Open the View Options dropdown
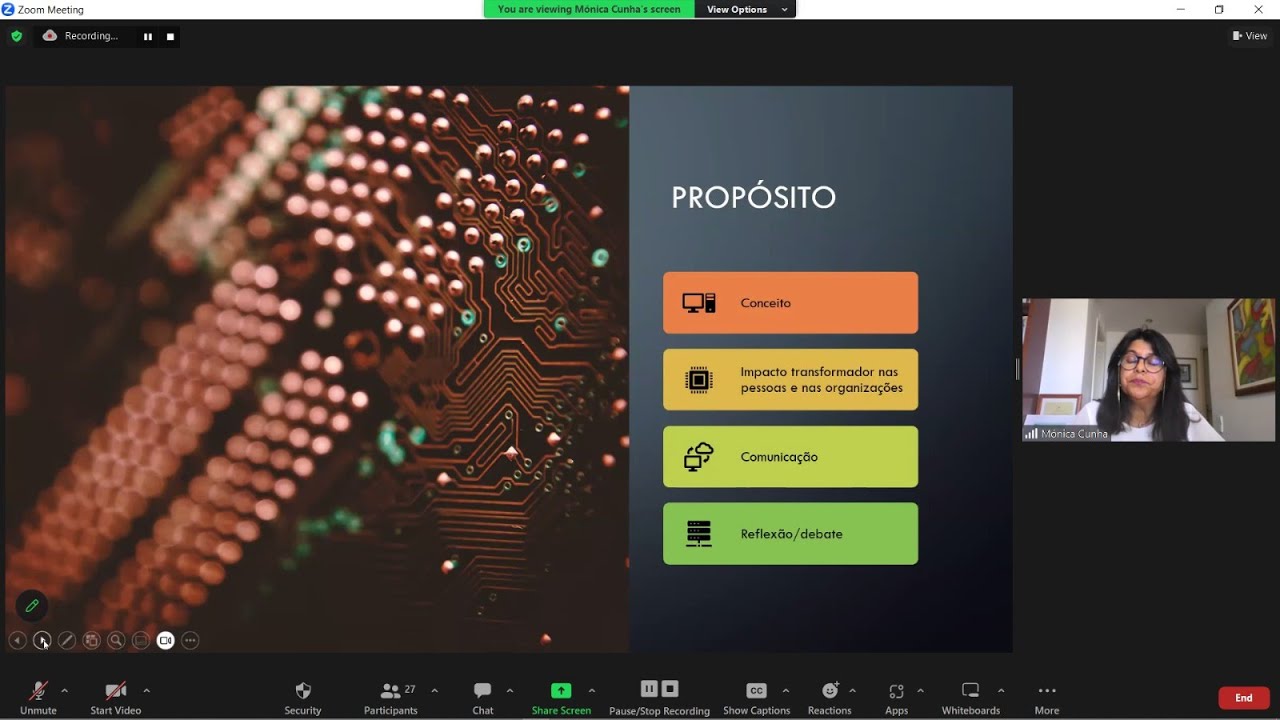 coord(745,9)
